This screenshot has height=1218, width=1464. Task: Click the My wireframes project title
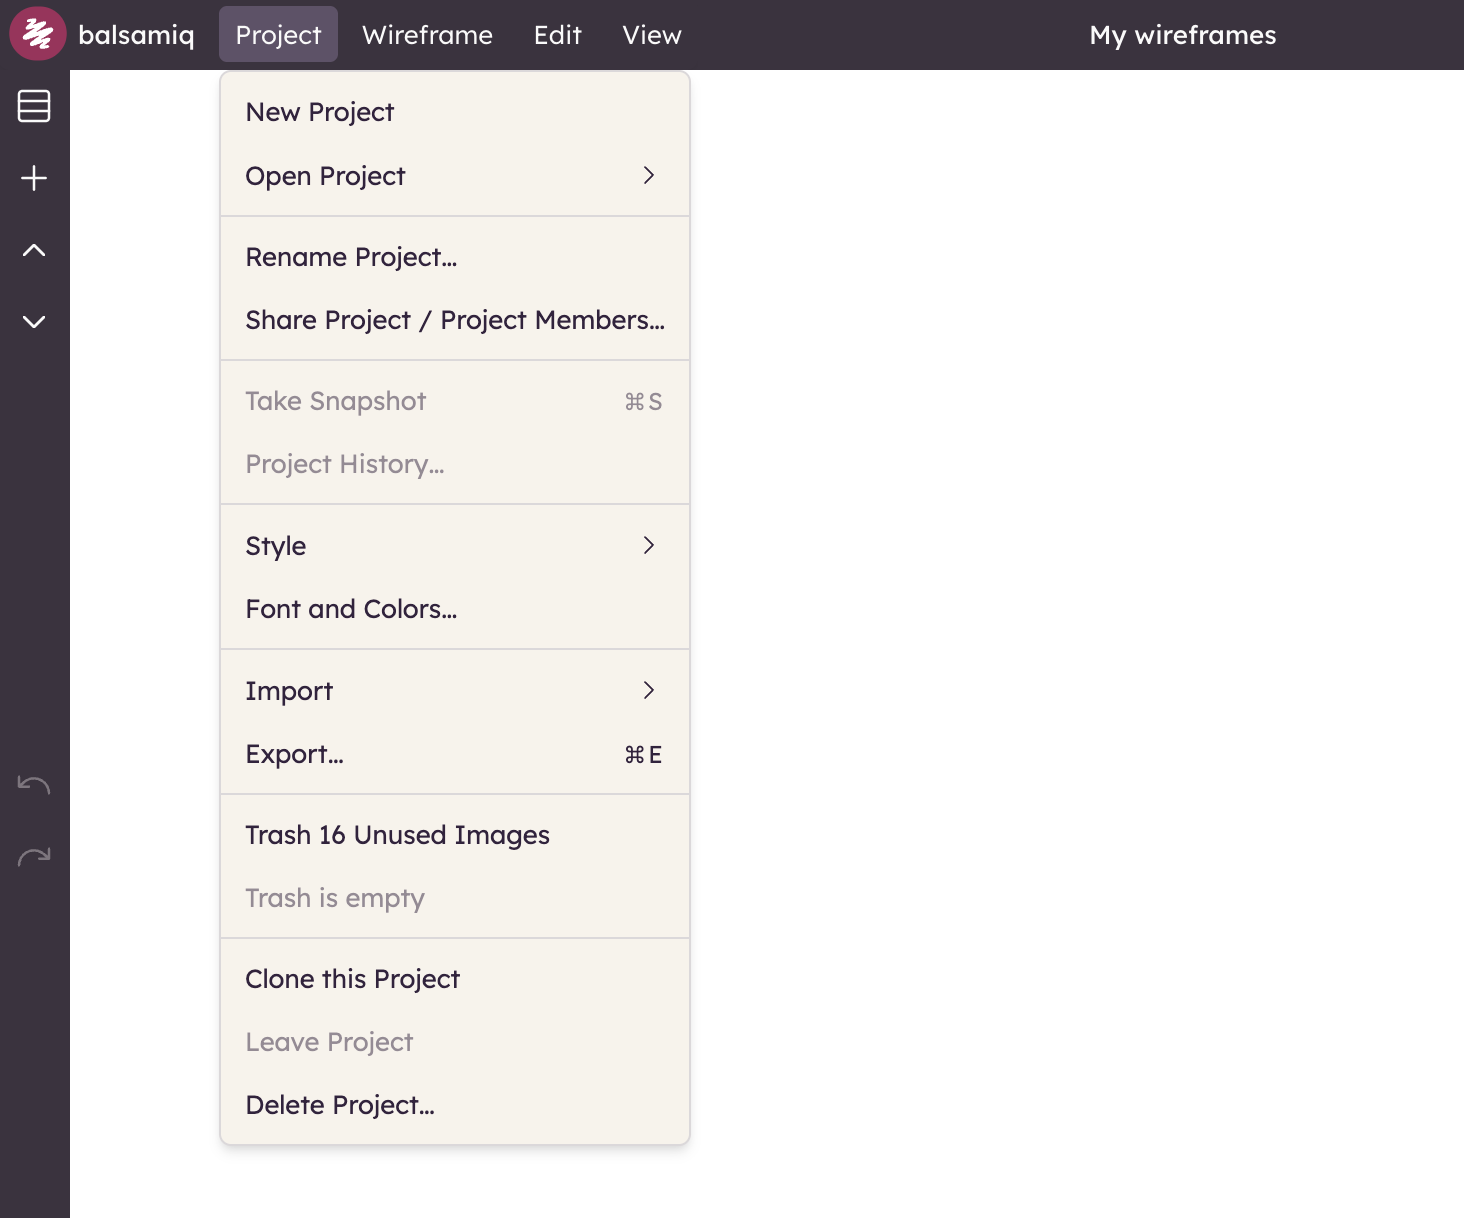click(x=1182, y=35)
